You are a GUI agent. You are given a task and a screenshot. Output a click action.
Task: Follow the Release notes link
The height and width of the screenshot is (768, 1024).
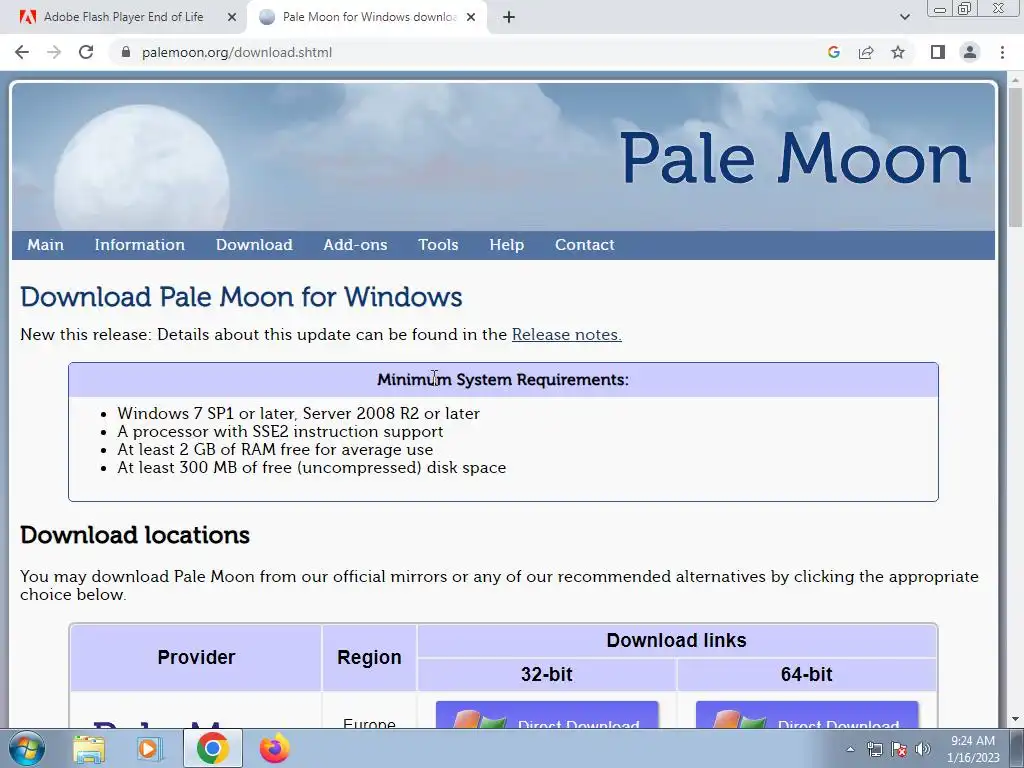tap(567, 334)
